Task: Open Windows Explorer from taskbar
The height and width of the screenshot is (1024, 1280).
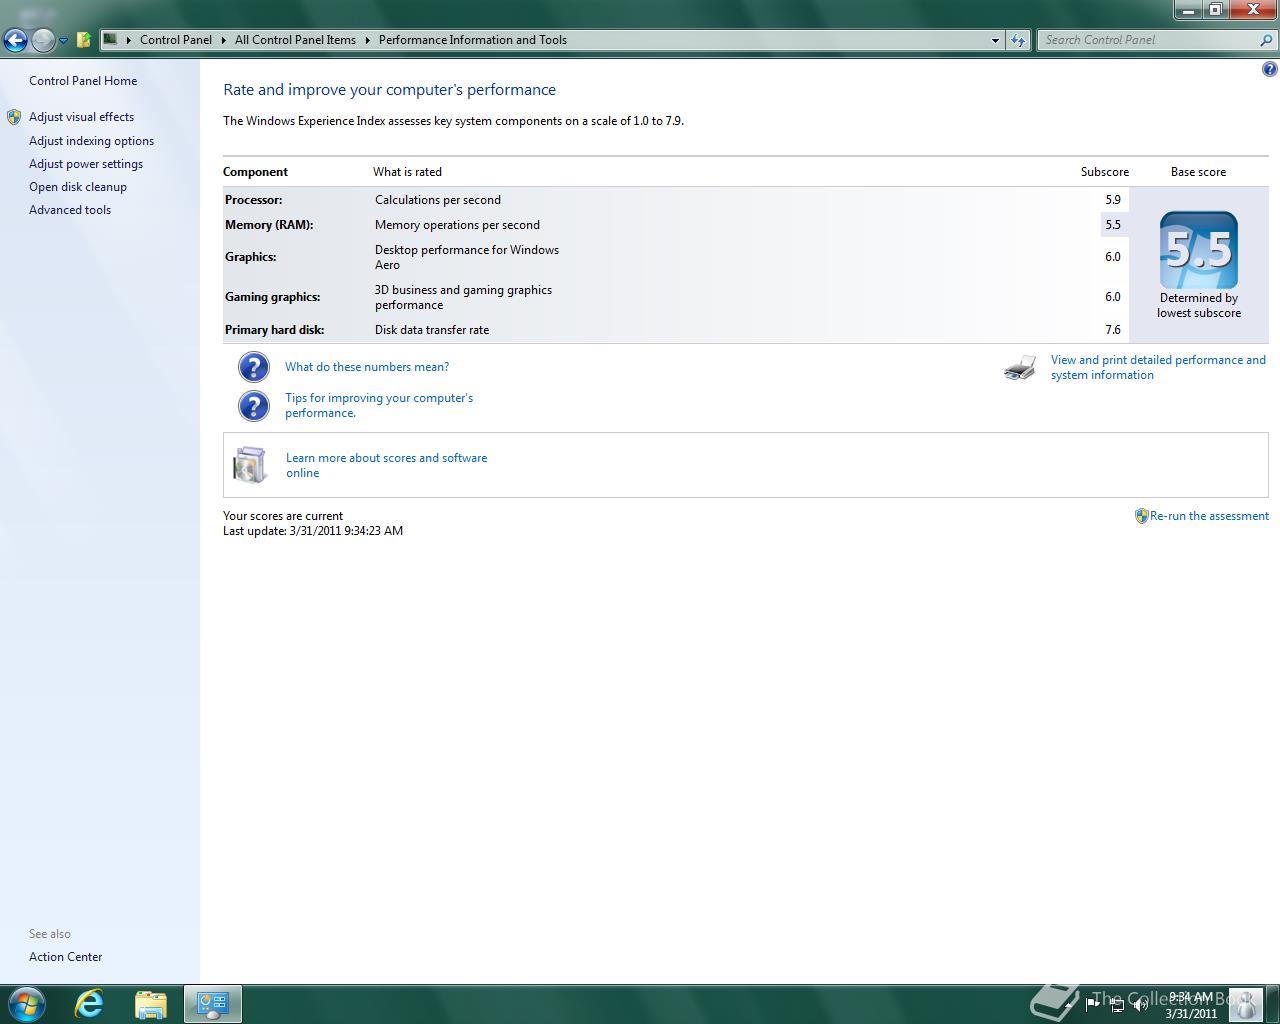Action: point(150,1004)
